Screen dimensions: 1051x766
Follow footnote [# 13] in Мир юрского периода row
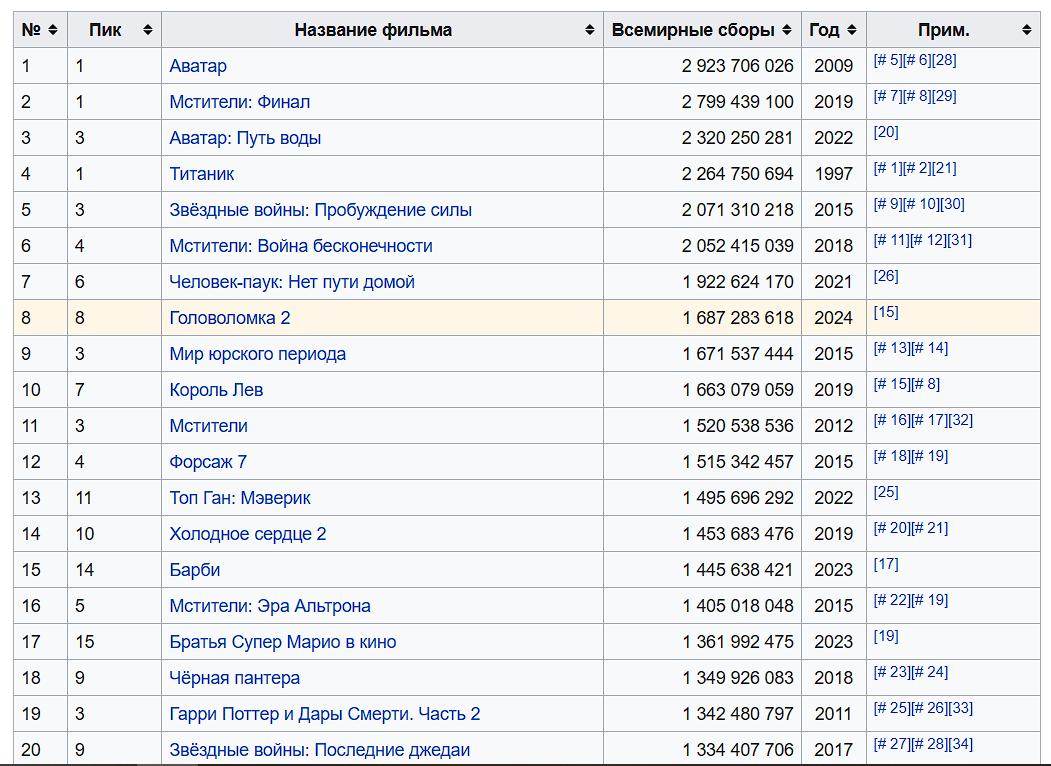(892, 348)
